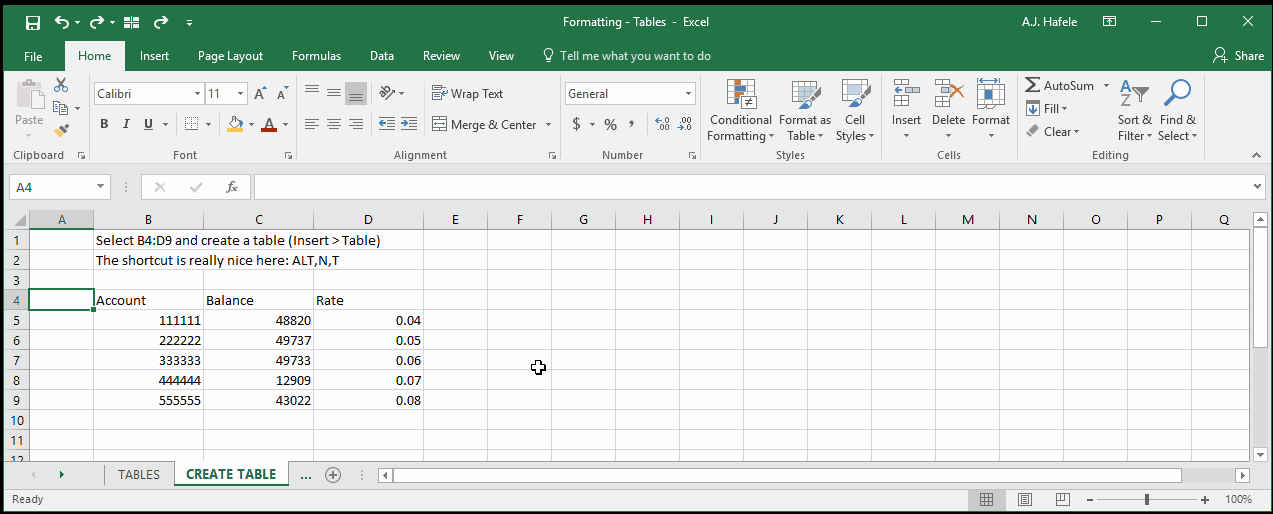
Task: Click the Share button
Action: (x=1238, y=56)
